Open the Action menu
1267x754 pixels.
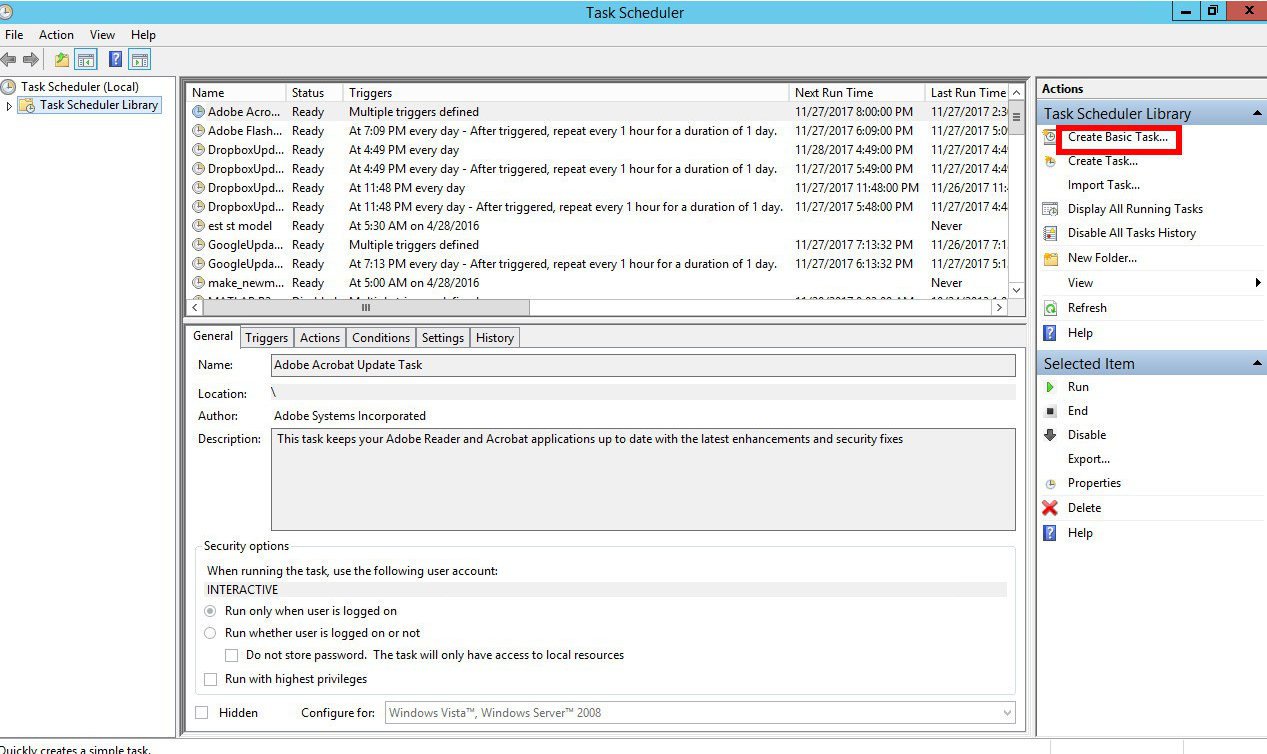[56, 34]
